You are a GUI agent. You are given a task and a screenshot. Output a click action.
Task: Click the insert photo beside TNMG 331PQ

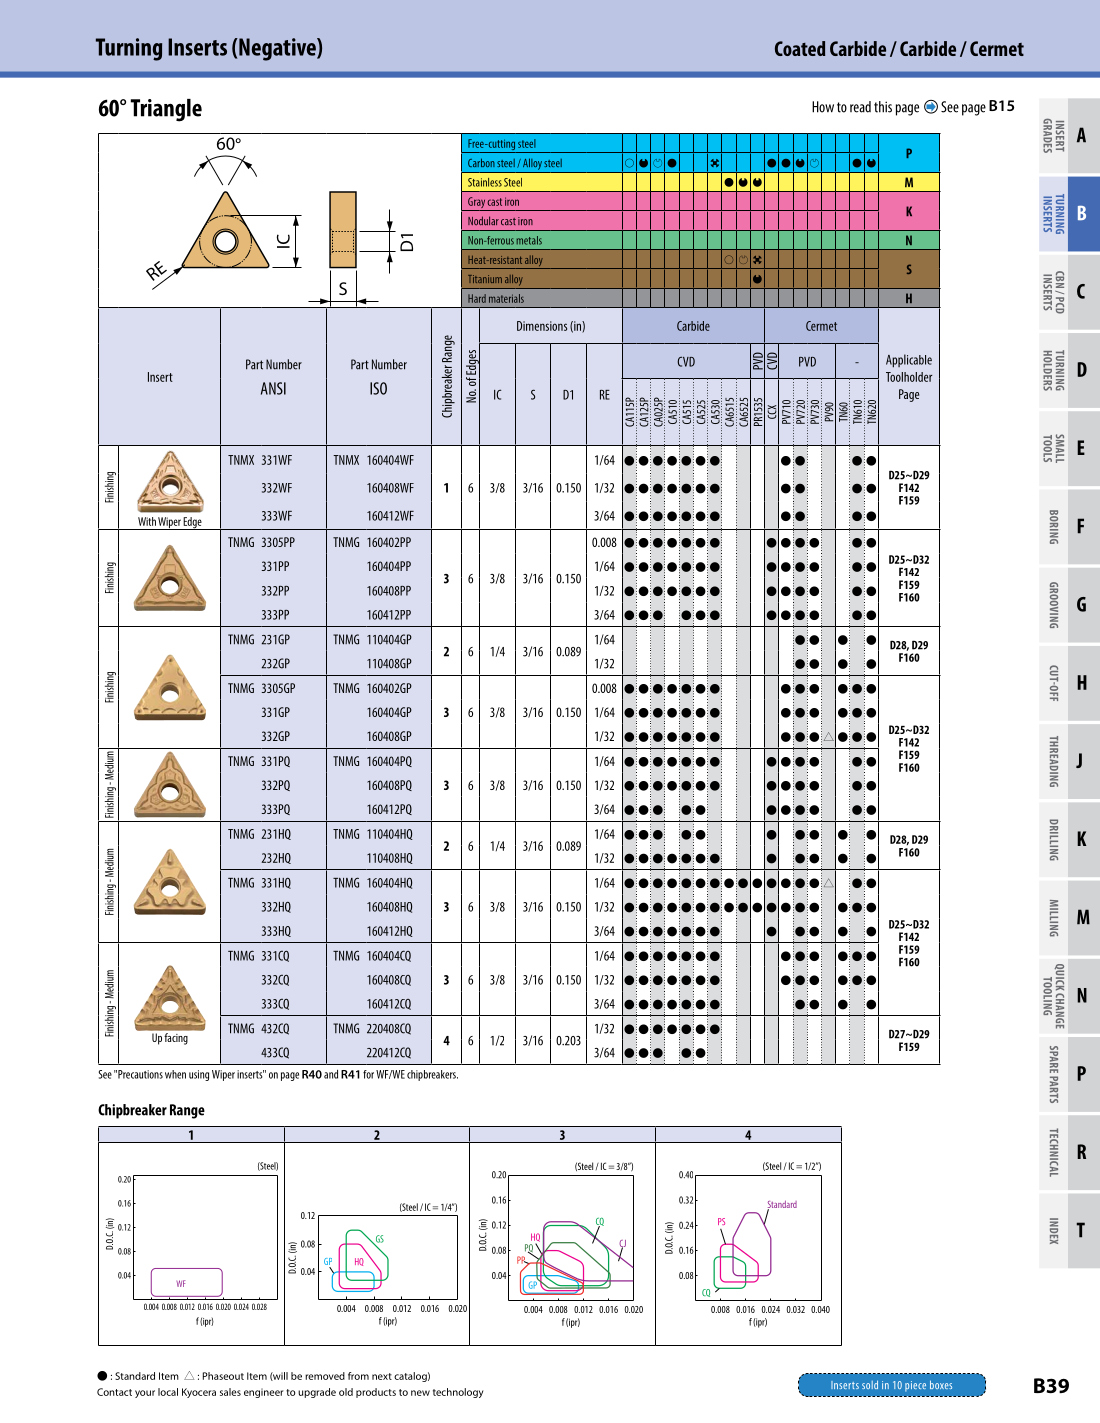coord(170,785)
